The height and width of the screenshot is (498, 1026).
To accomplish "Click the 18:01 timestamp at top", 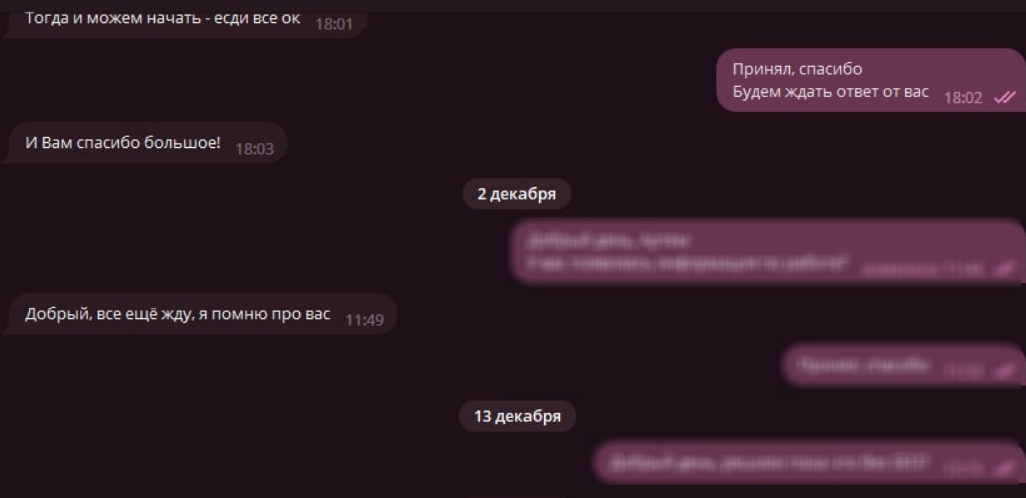I will pyautogui.click(x=334, y=25).
